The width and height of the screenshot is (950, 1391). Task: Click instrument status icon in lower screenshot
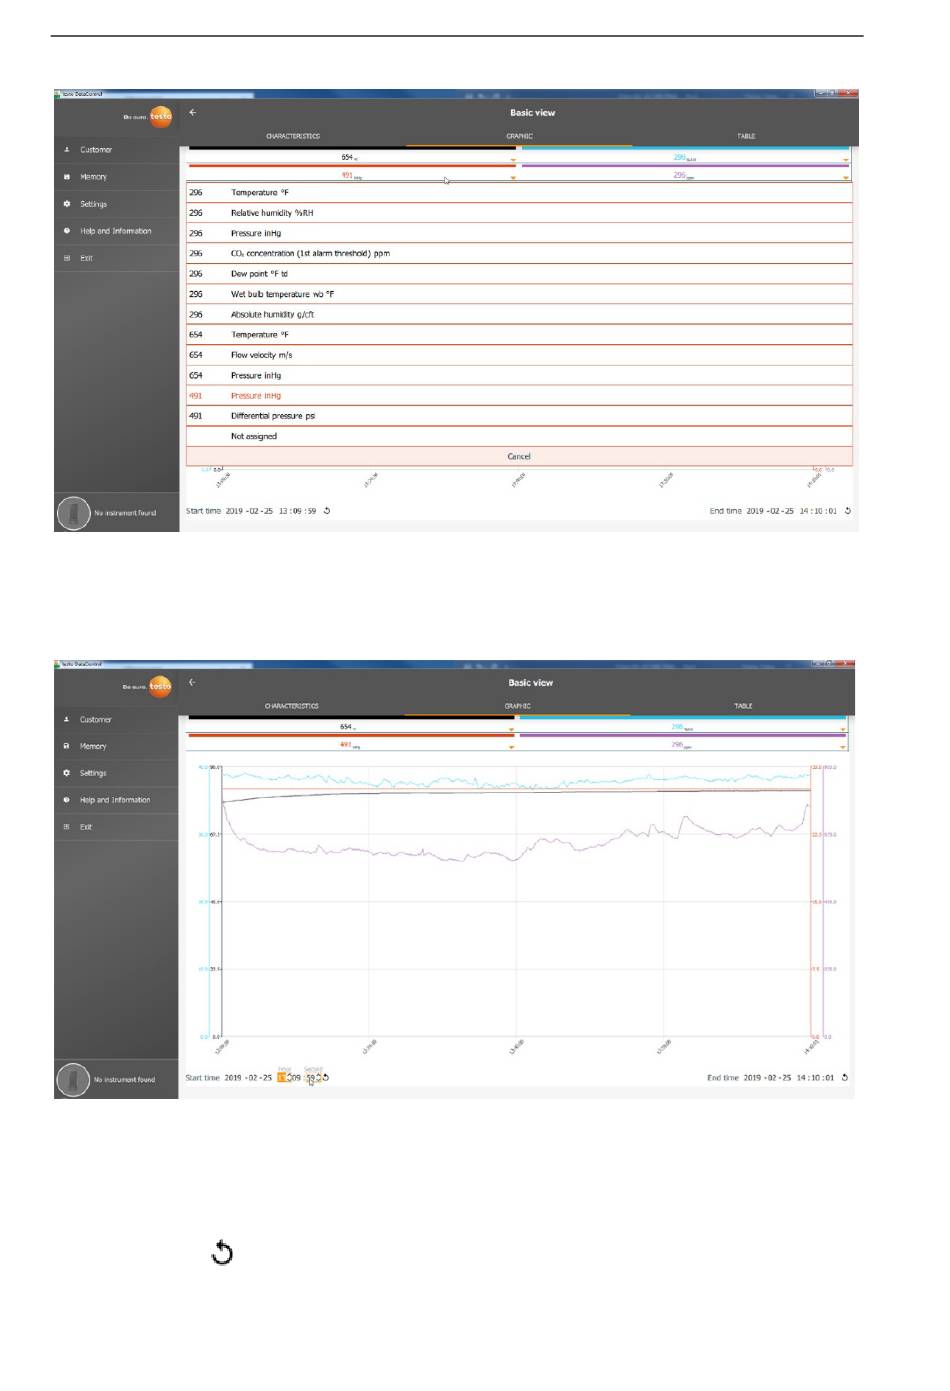pos(74,1080)
